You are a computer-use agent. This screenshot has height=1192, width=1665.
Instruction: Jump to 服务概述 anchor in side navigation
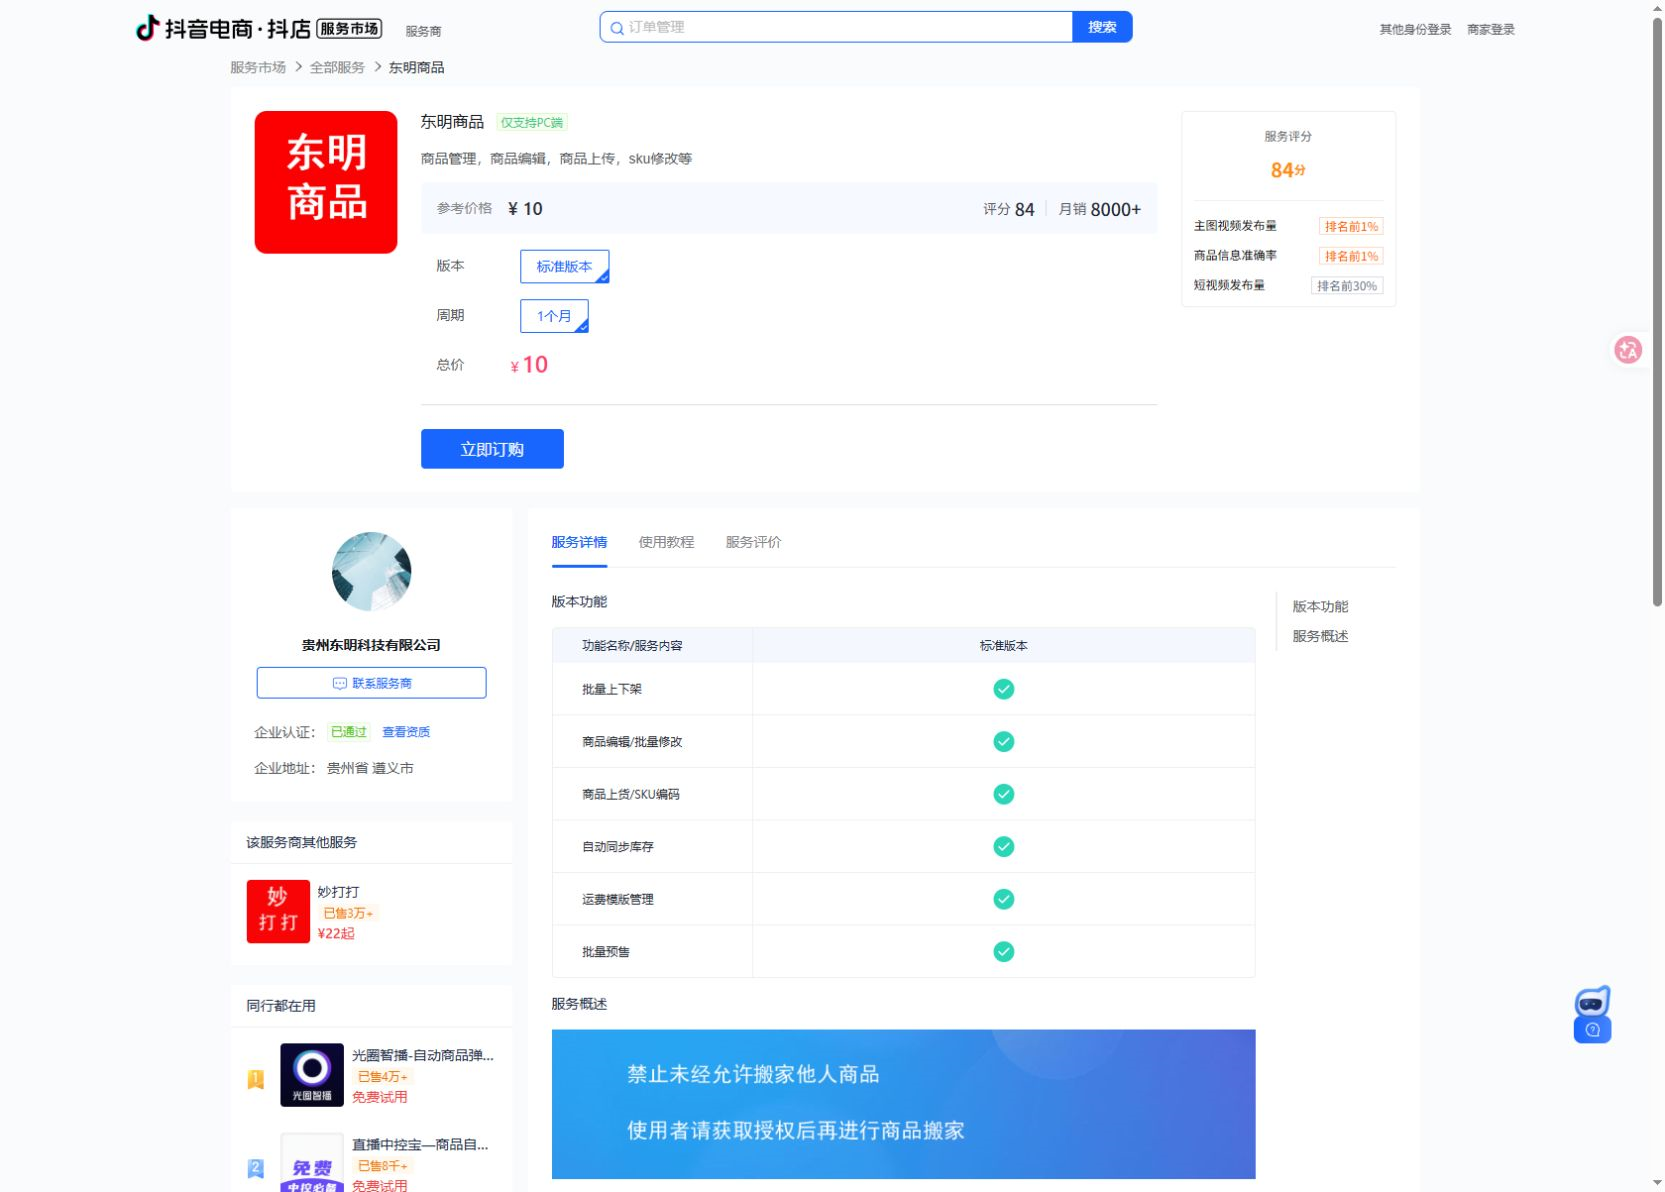pyautogui.click(x=1320, y=637)
